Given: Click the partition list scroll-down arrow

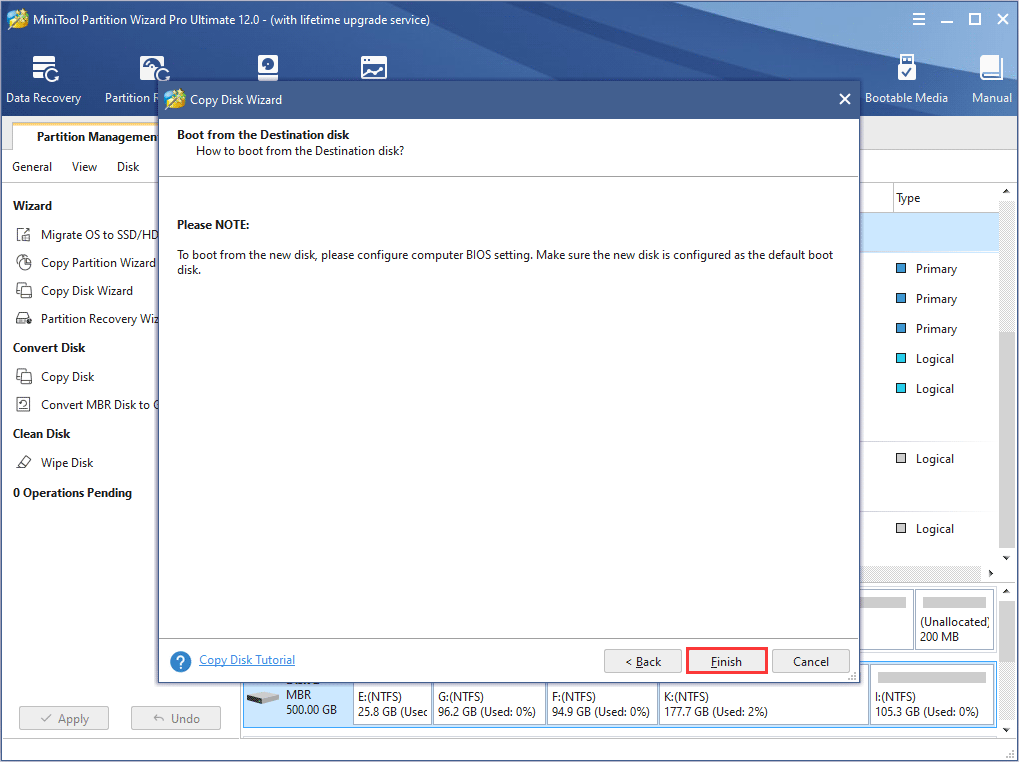Looking at the screenshot, I should click(1007, 558).
